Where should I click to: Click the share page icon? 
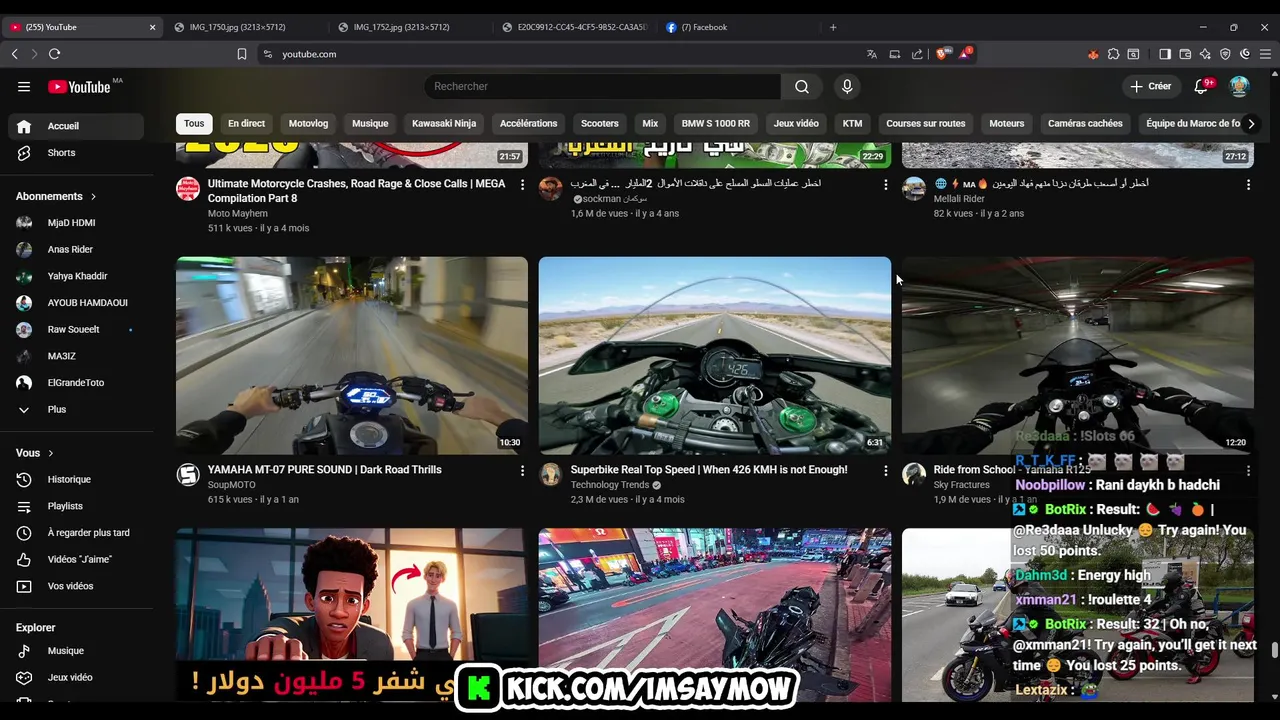pos(917,54)
